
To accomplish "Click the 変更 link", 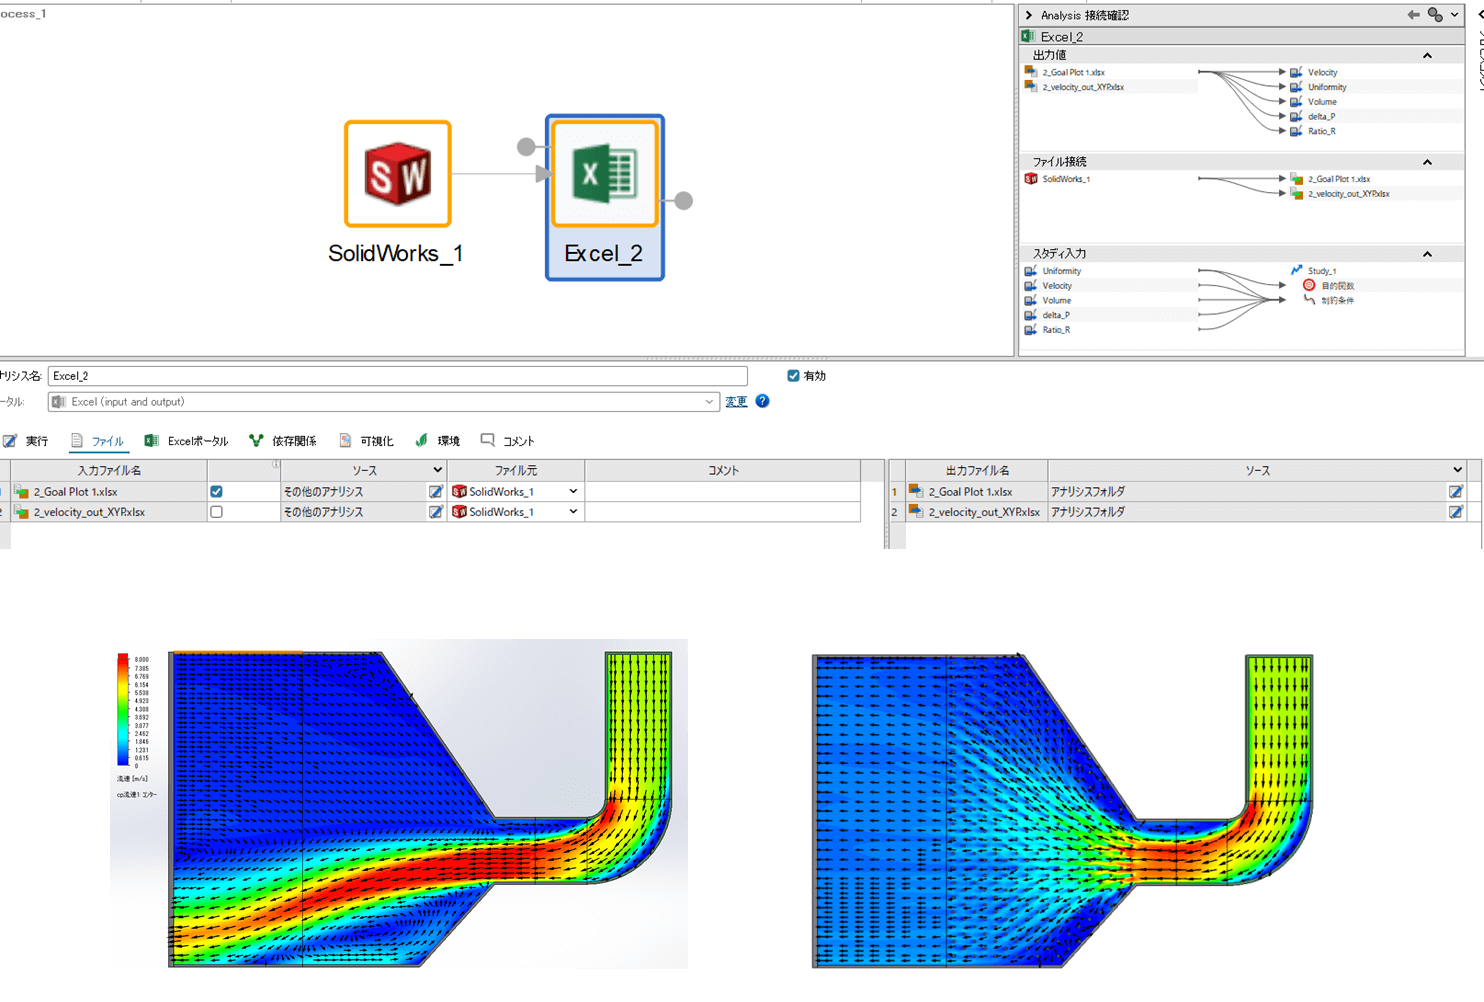I will coord(736,402).
